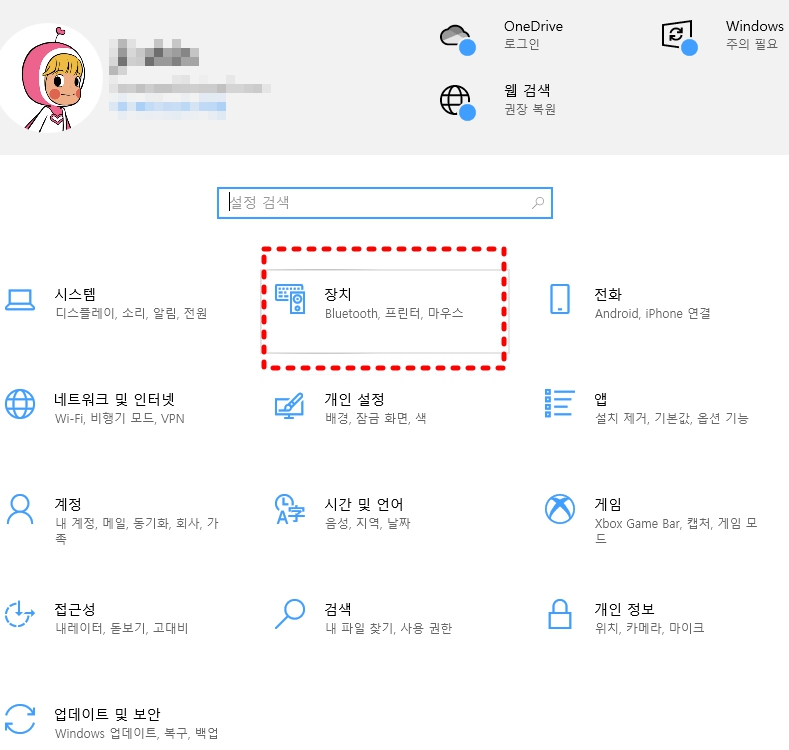Image resolution: width=789 pixels, height=750 pixels.
Task: Click 주의 필요 under Windows
Action: click(752, 44)
